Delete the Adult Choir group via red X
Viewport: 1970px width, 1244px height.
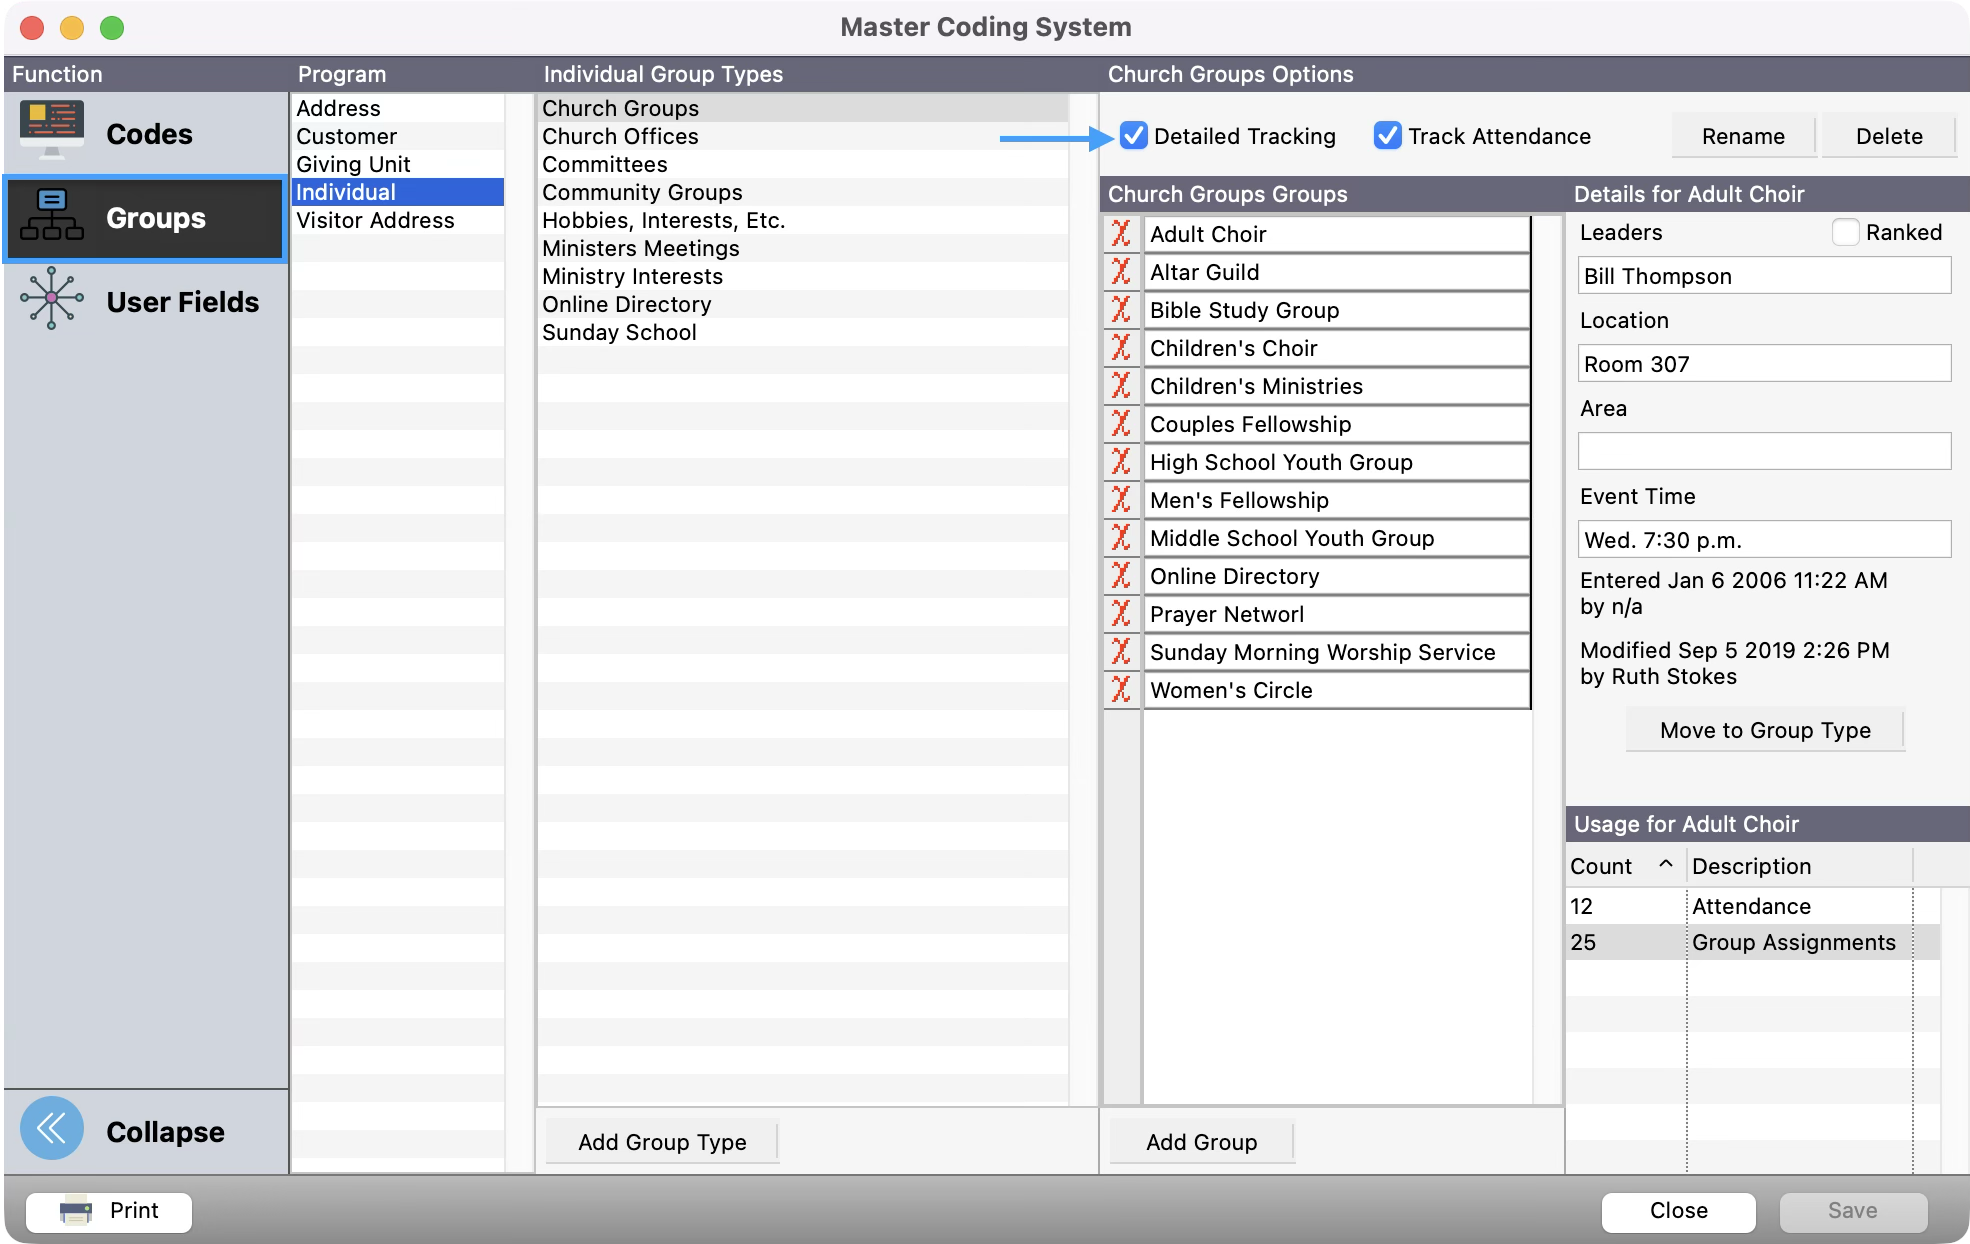(1122, 234)
